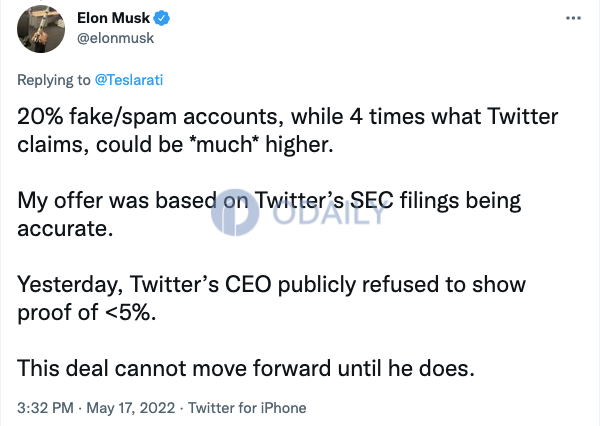Screen dimensions: 600x426
Task: Click the 3:32 PM timestamp
Action: click(45, 408)
